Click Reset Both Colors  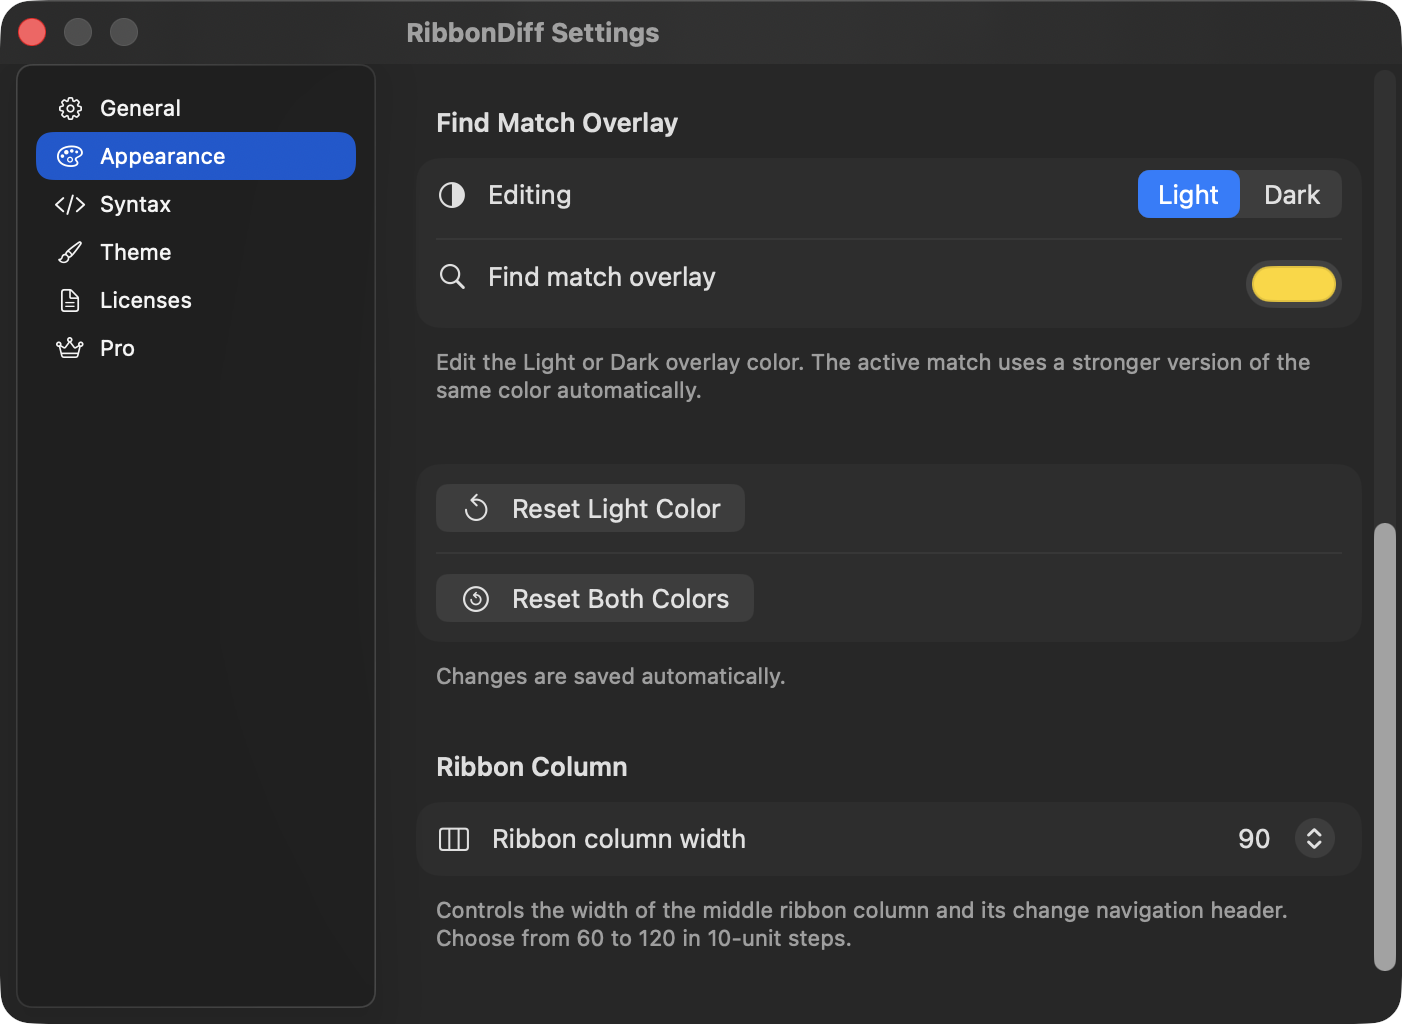[x=595, y=598]
